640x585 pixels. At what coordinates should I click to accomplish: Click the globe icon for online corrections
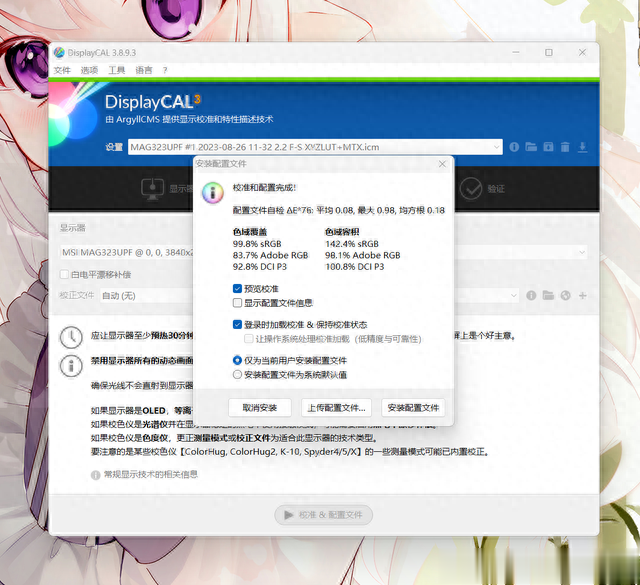[x=565, y=295]
